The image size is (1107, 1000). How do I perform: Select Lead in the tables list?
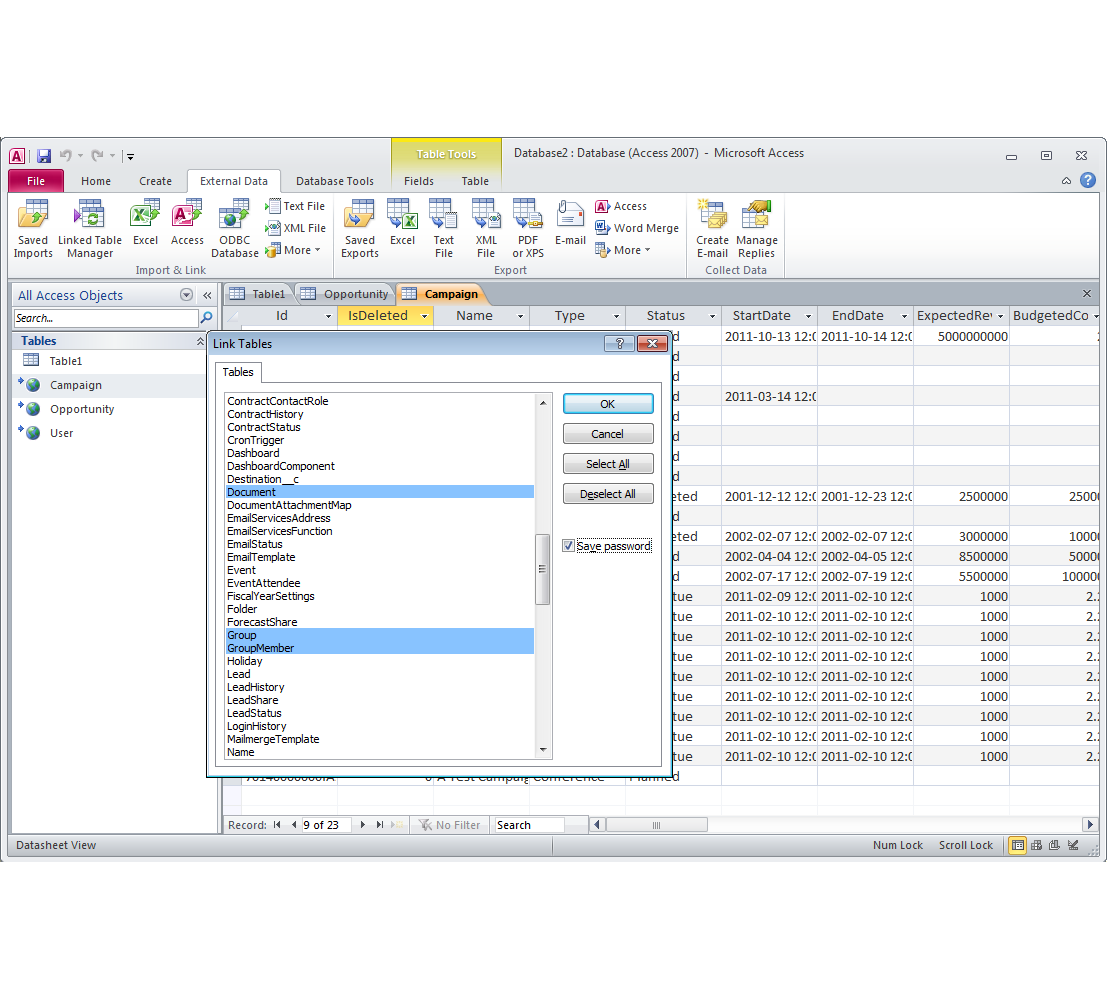[x=380, y=674]
